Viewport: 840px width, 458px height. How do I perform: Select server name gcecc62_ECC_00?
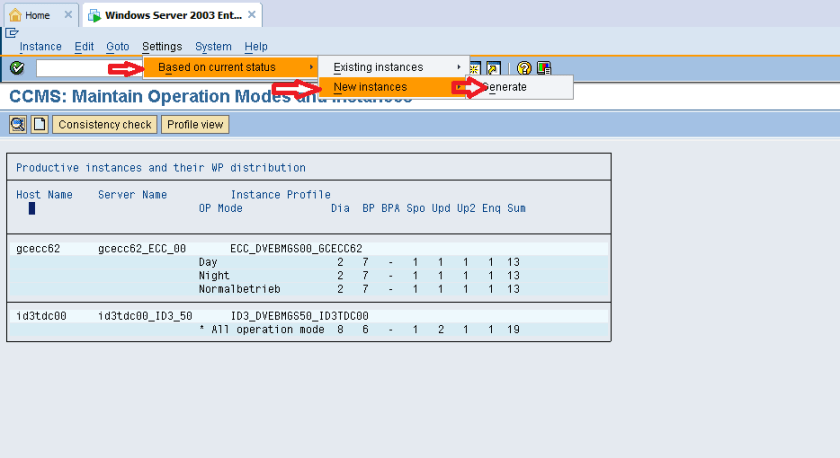142,249
